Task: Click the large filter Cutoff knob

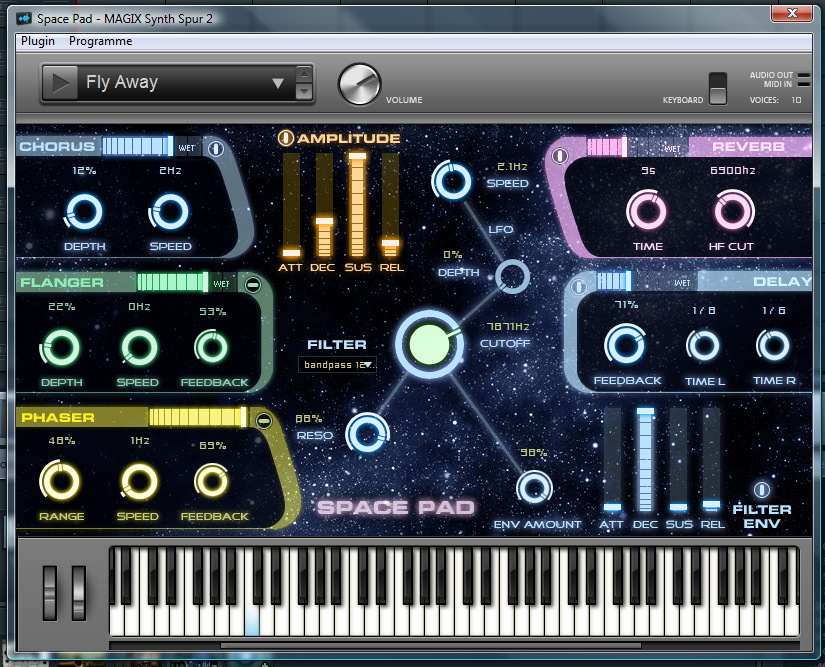Action: [428, 342]
